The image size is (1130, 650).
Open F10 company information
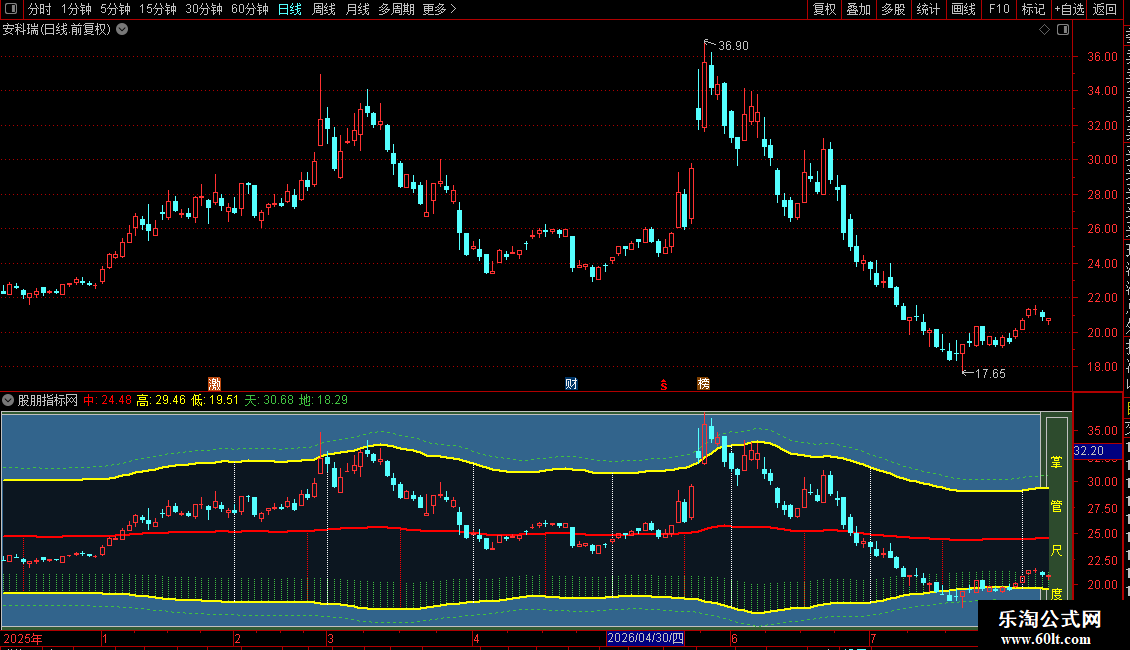coord(999,9)
